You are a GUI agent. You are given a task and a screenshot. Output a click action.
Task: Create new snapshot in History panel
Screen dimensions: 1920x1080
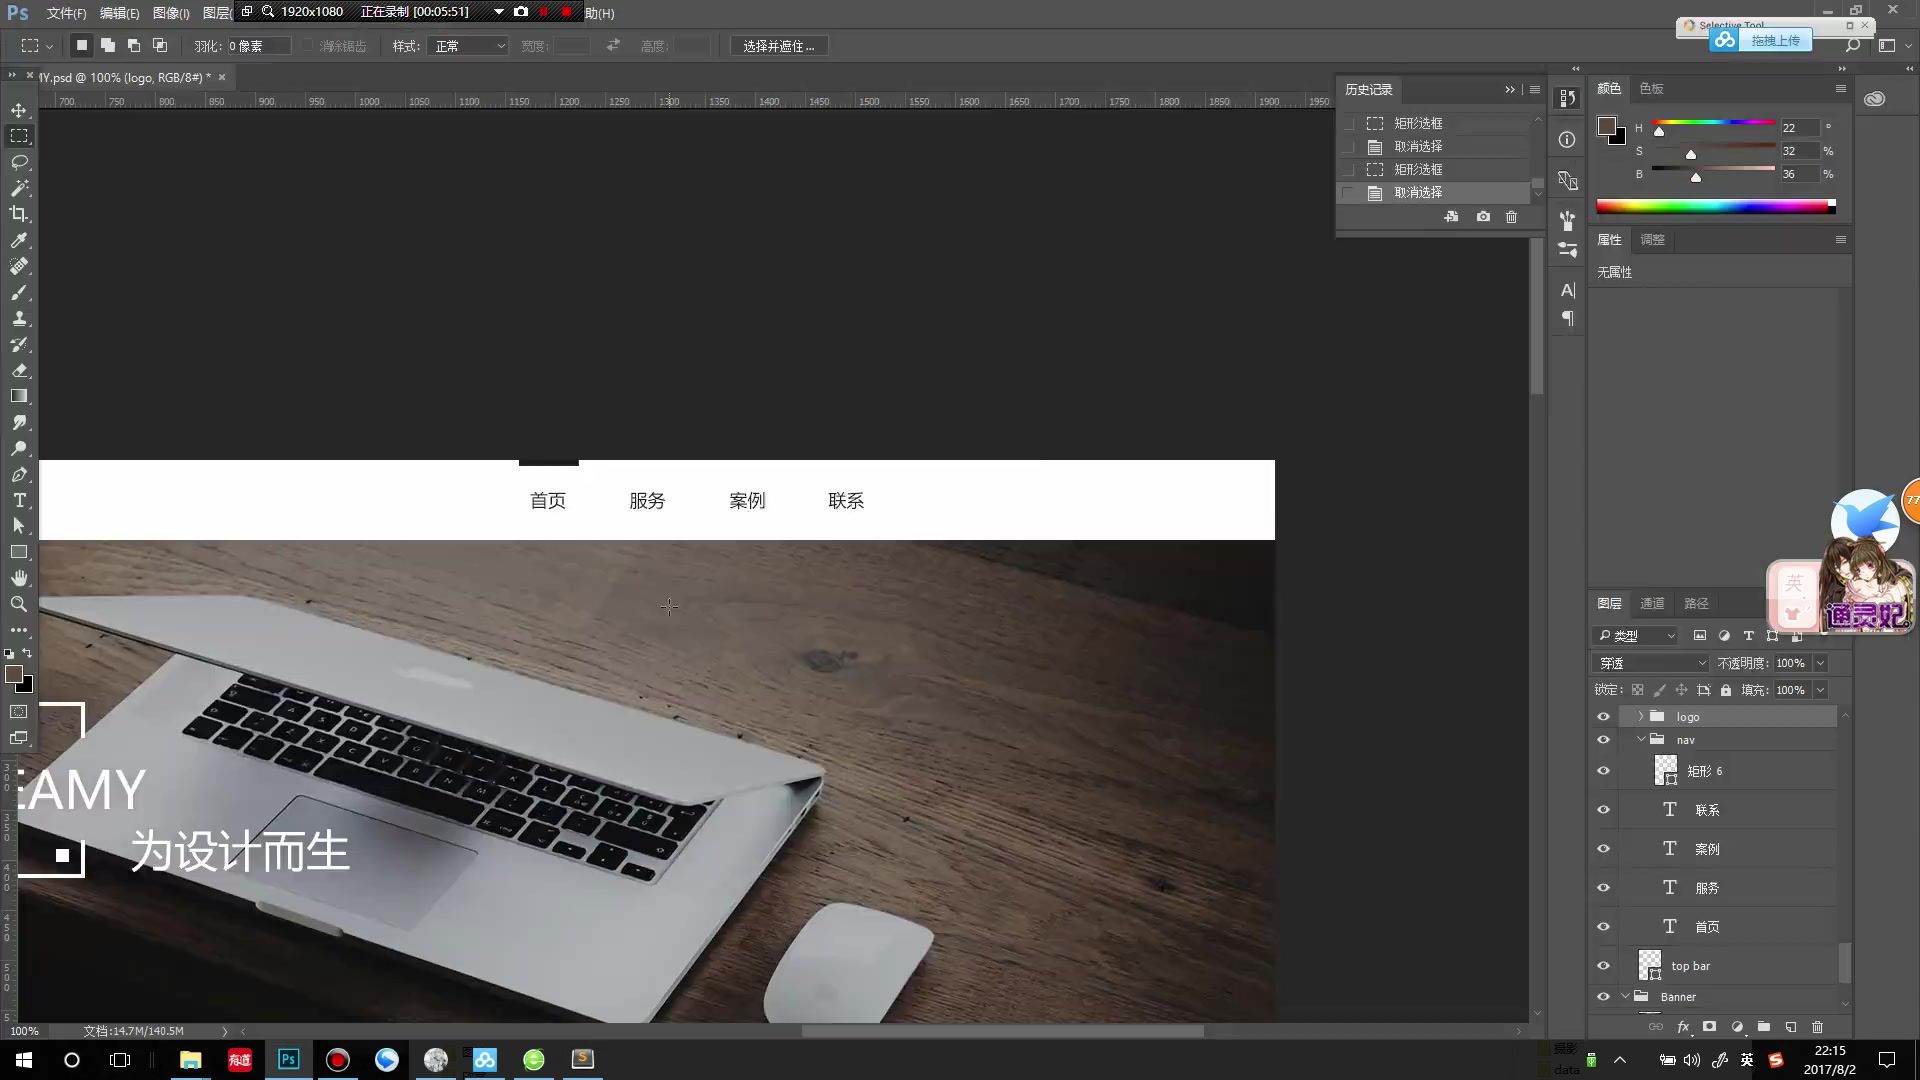[x=1483, y=216]
